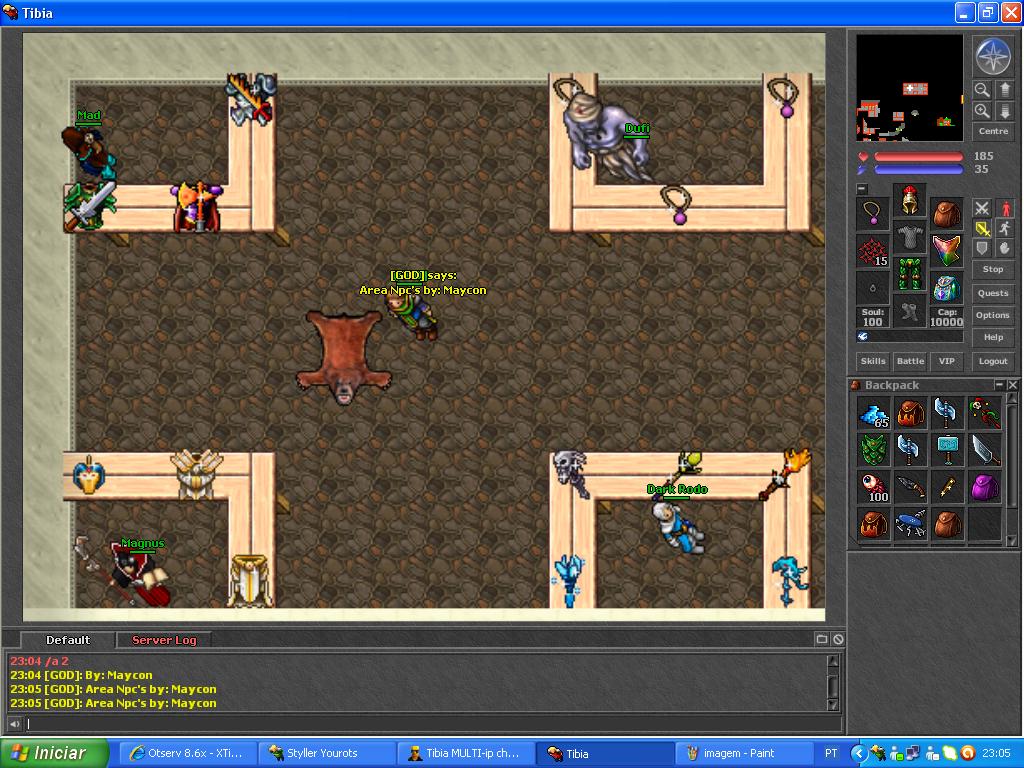Select the golden helmet in head slot

click(910, 200)
